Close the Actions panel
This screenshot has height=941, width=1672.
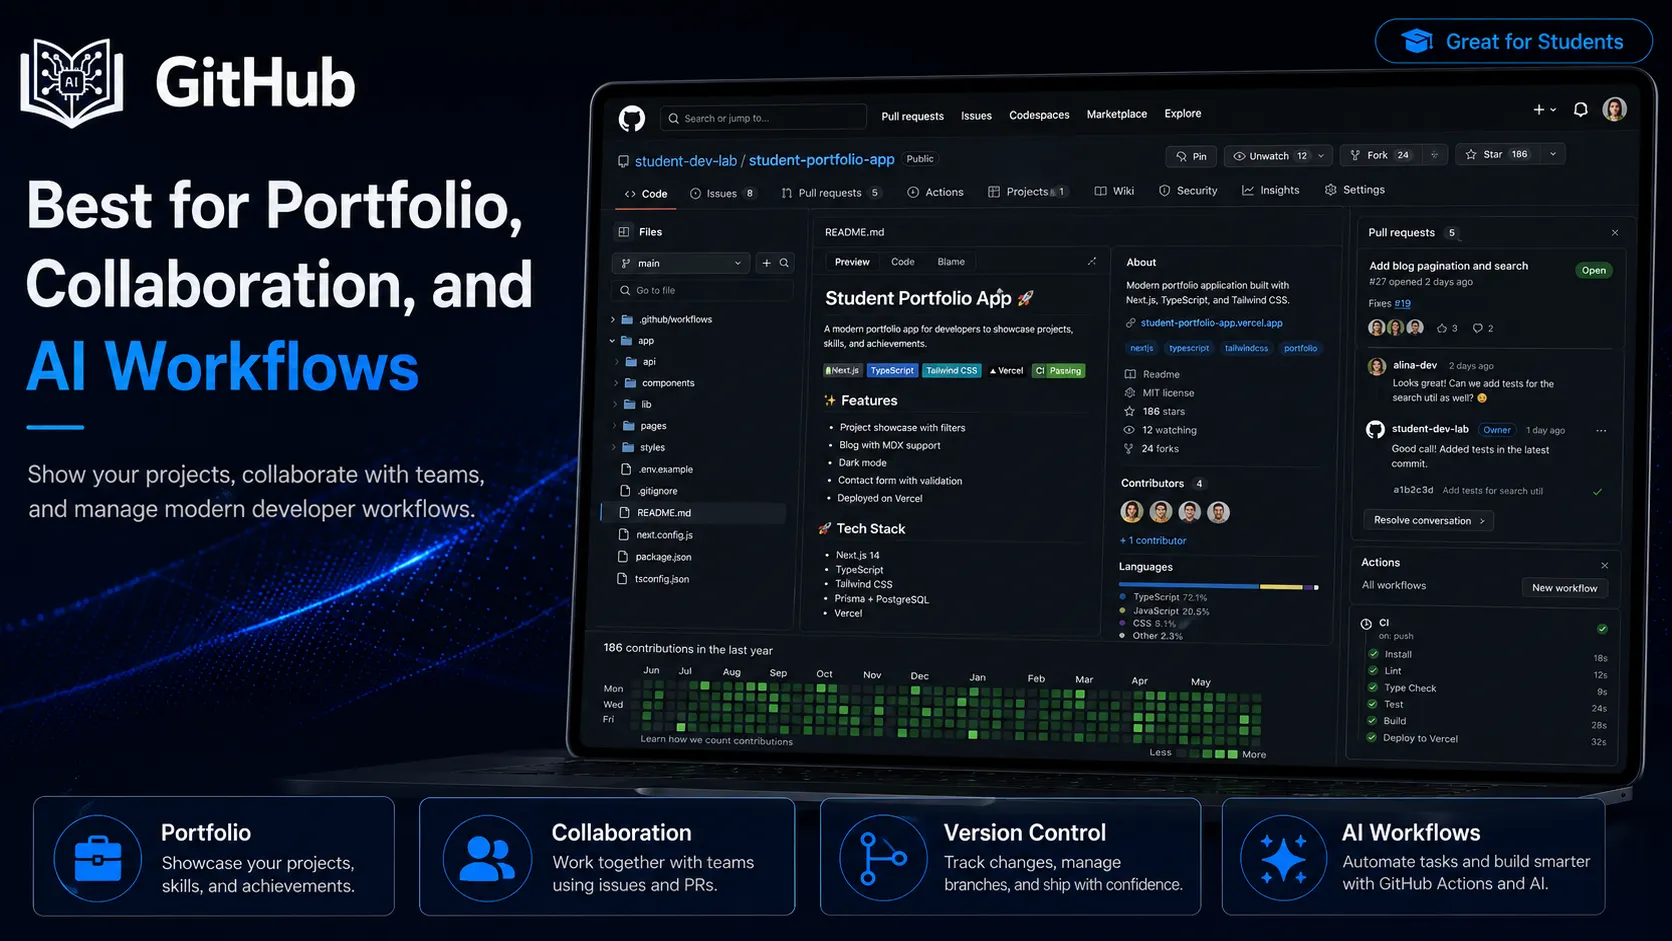1604,565
